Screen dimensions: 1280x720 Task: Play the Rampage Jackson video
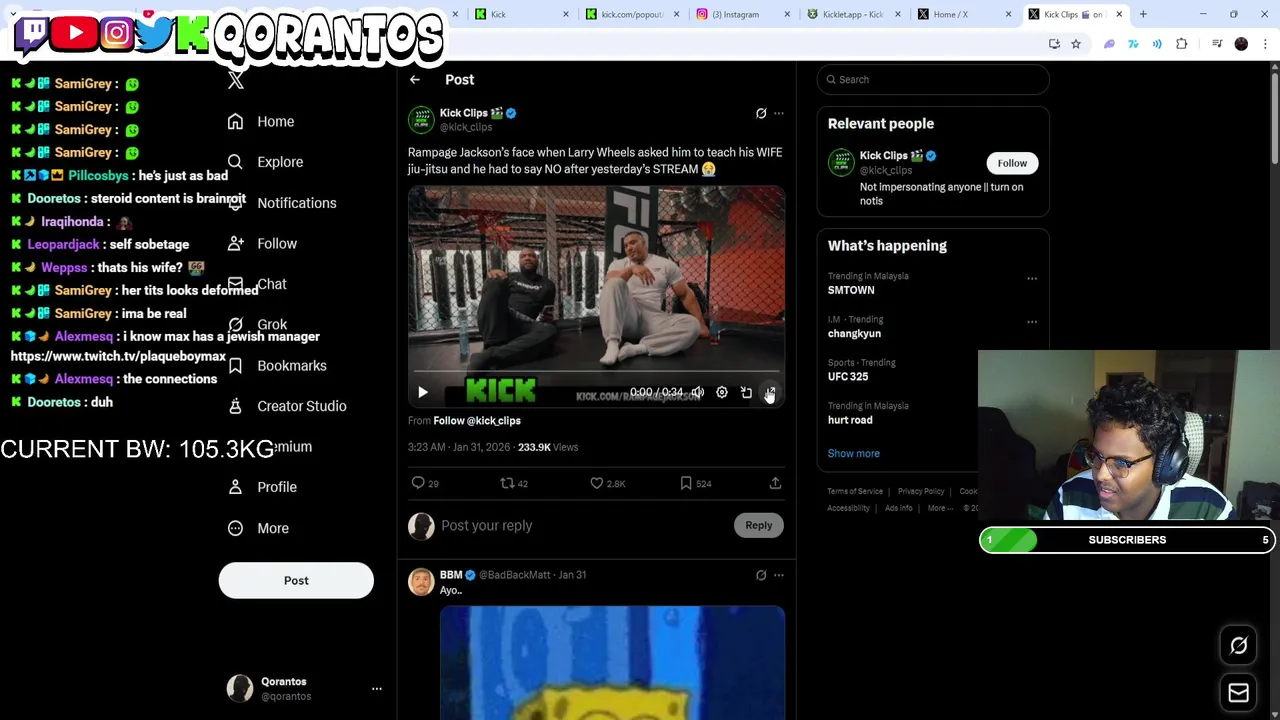pos(422,393)
